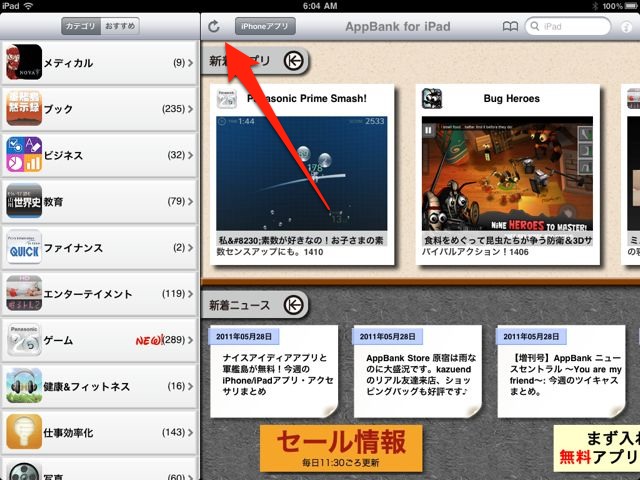The image size is (640, 480).
Task: Expand 仕事効率化 row chevron
Action: click(x=191, y=432)
